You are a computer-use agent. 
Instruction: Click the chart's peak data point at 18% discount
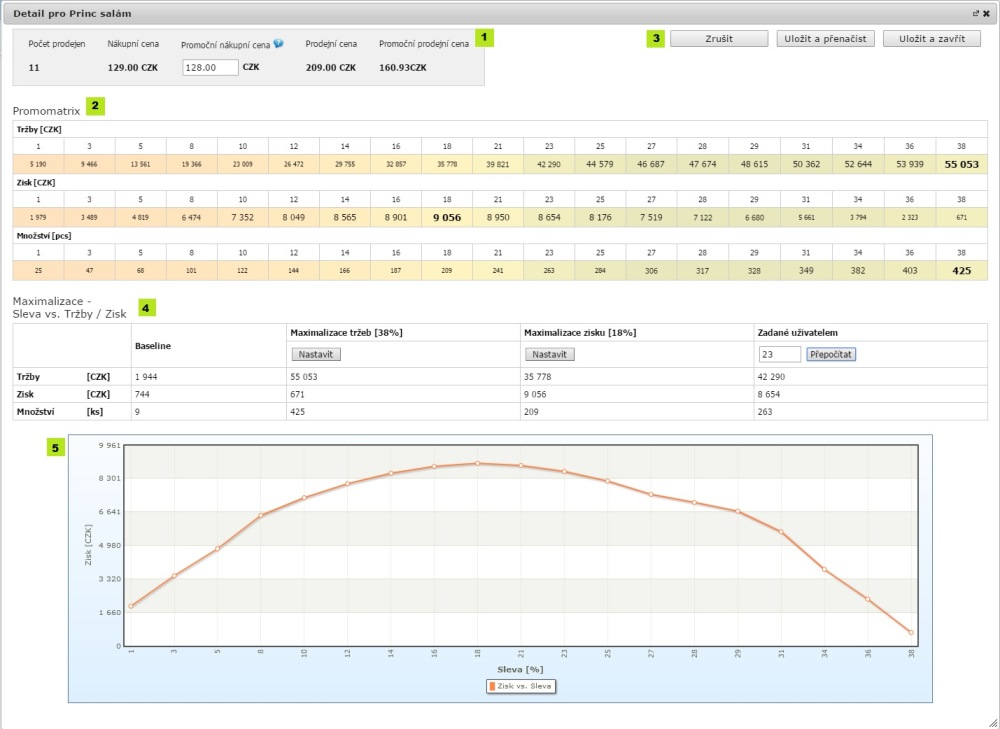coord(478,463)
